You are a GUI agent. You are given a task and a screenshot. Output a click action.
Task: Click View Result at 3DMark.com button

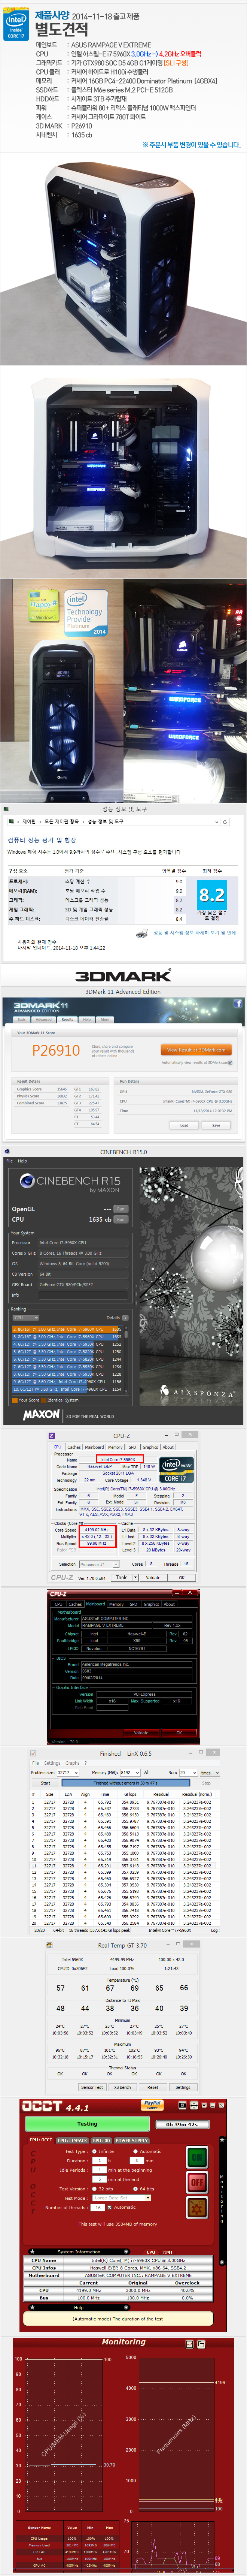click(196, 1050)
